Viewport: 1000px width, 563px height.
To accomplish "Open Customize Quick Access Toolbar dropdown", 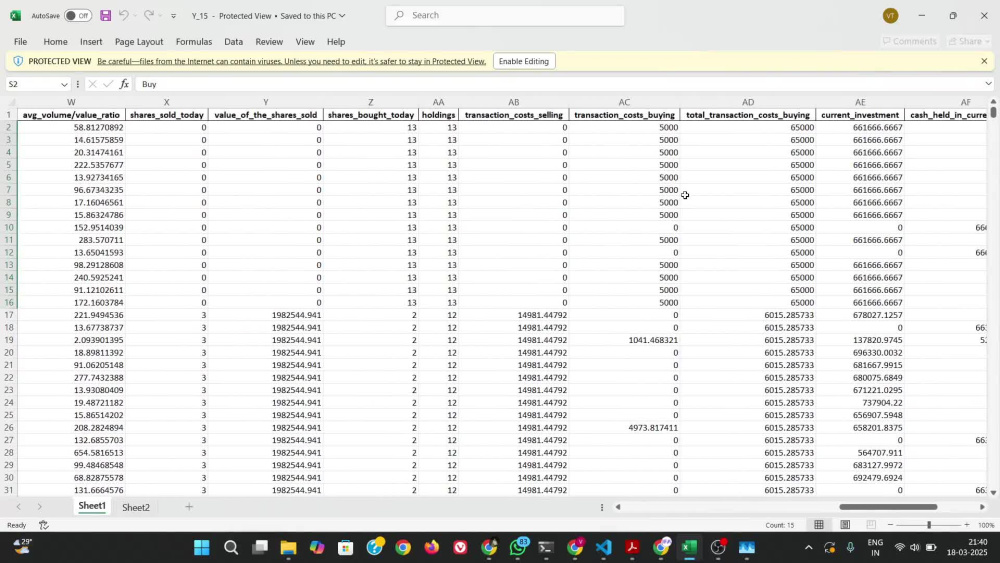I will coord(173,16).
